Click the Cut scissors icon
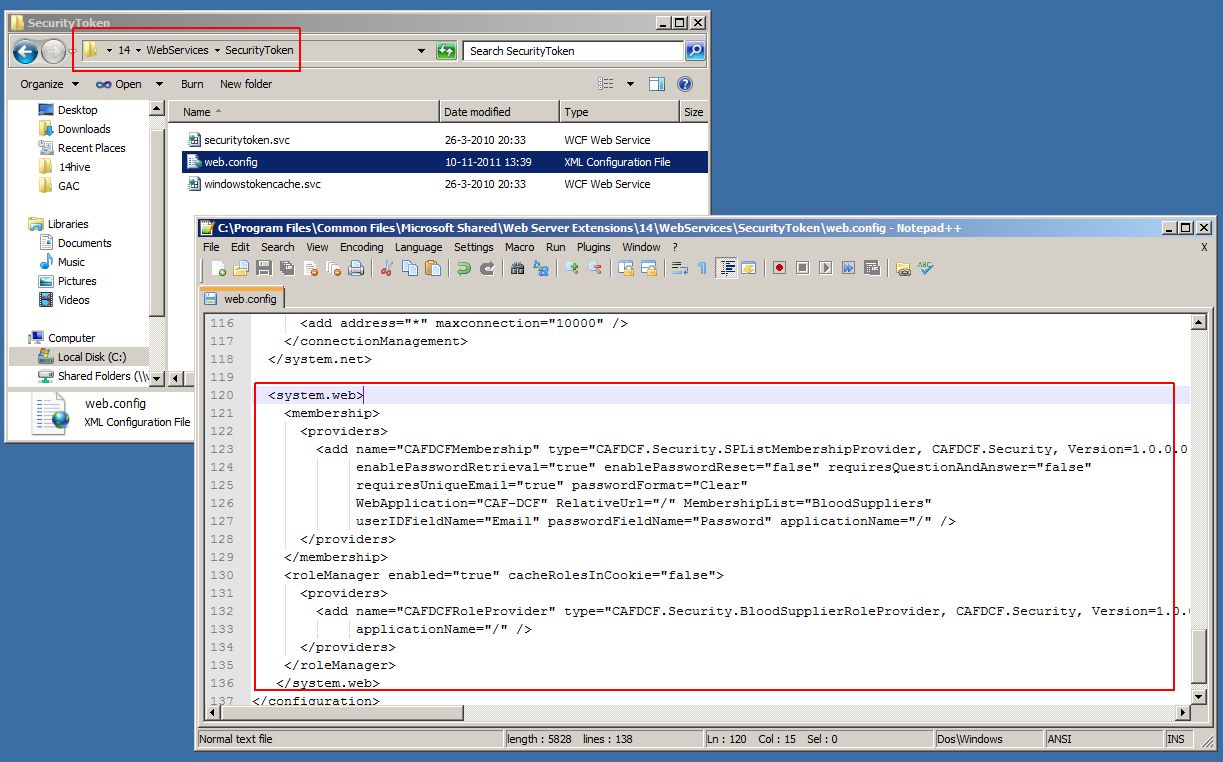 pyautogui.click(x=386, y=268)
